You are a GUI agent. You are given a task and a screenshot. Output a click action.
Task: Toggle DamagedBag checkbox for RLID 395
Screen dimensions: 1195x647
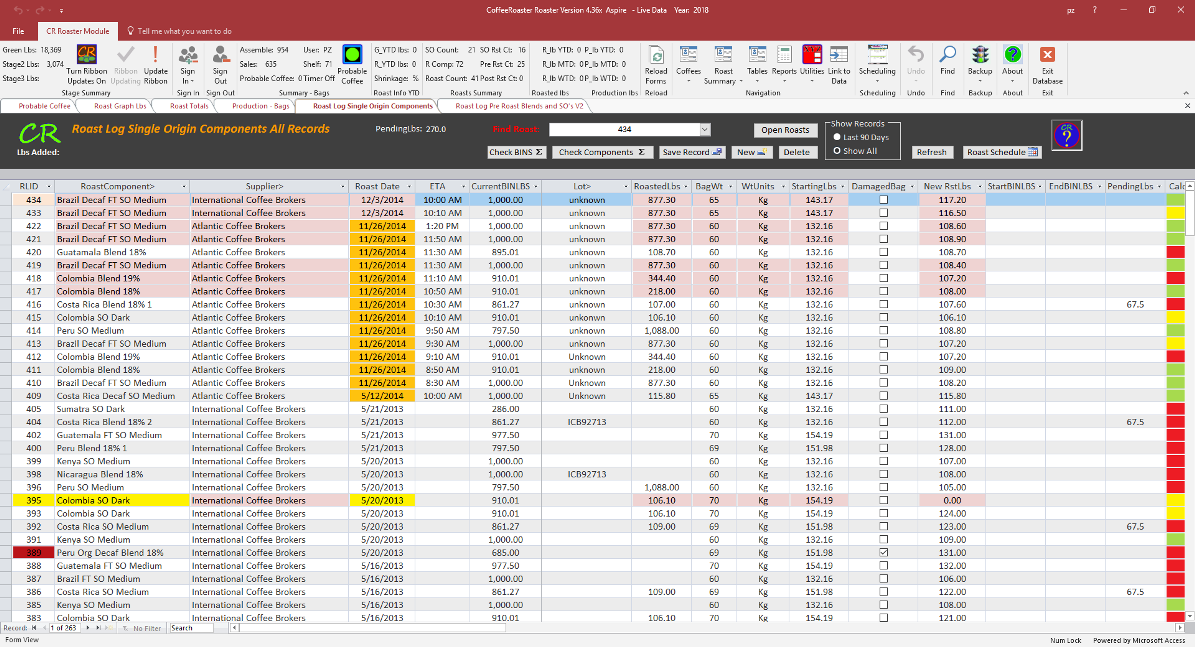pyautogui.click(x=883, y=501)
